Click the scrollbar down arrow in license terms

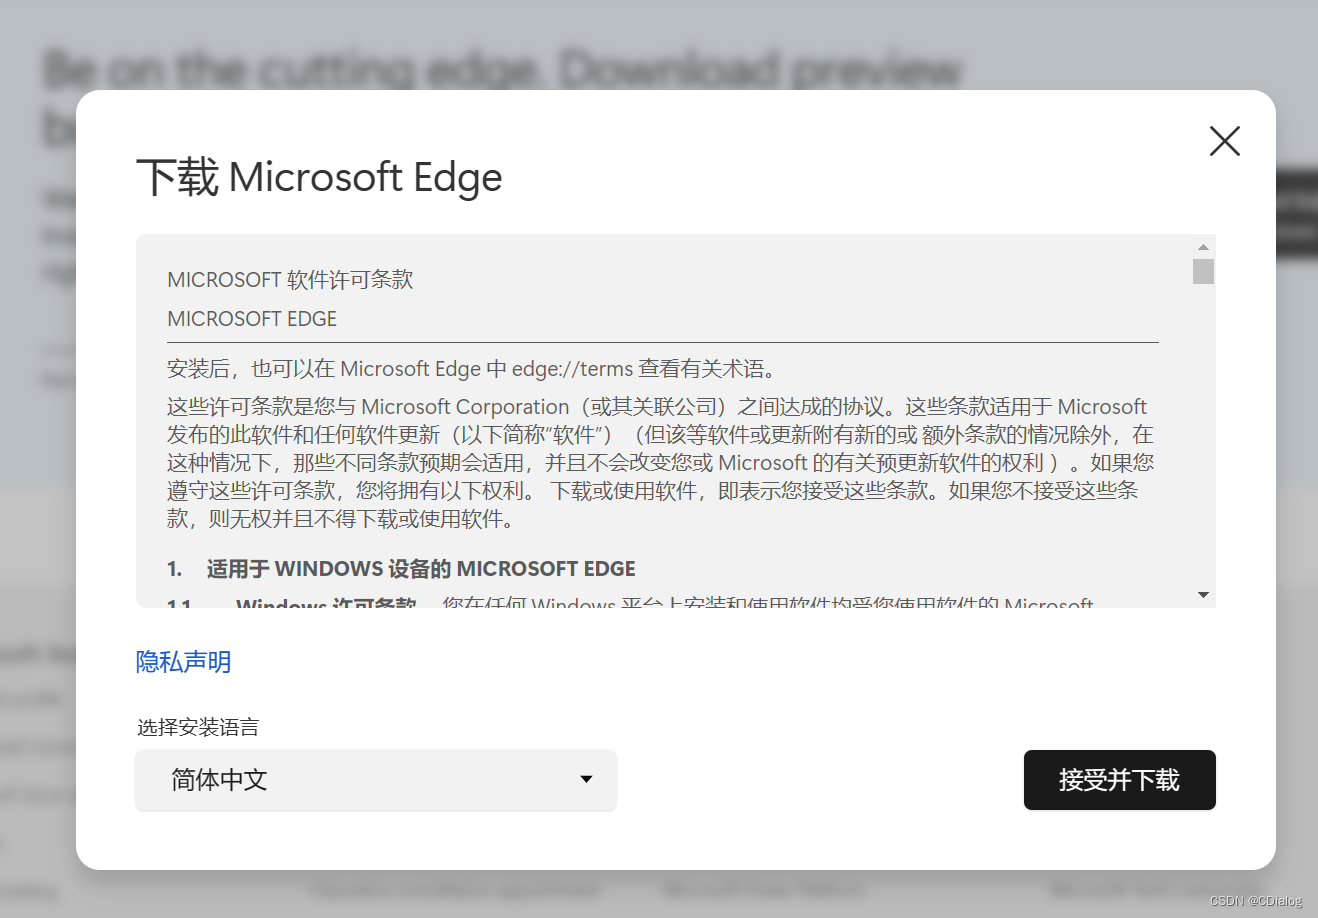[x=1203, y=594]
